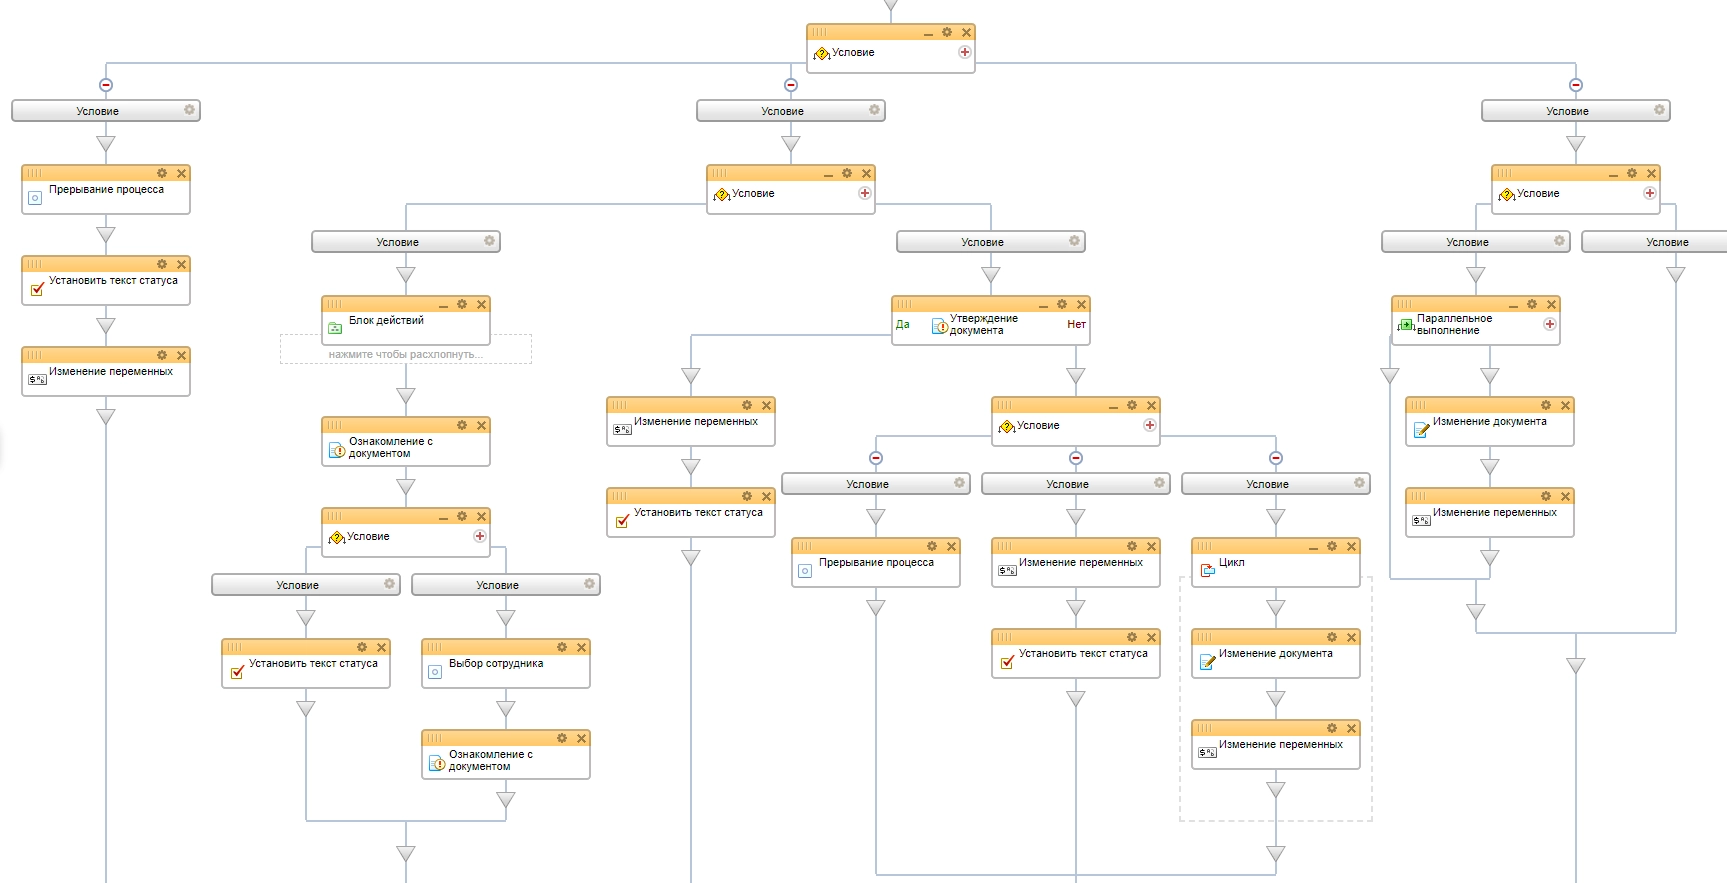
Task: Remove the "Утверждение документа" block via X
Action: (x=1081, y=304)
